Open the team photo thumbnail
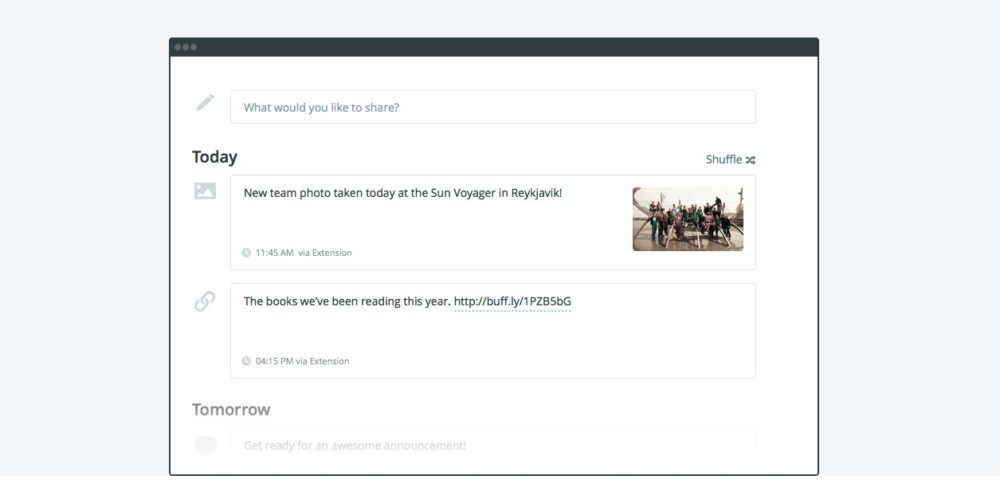Image resolution: width=1000 pixels, height=503 pixels. [687, 219]
